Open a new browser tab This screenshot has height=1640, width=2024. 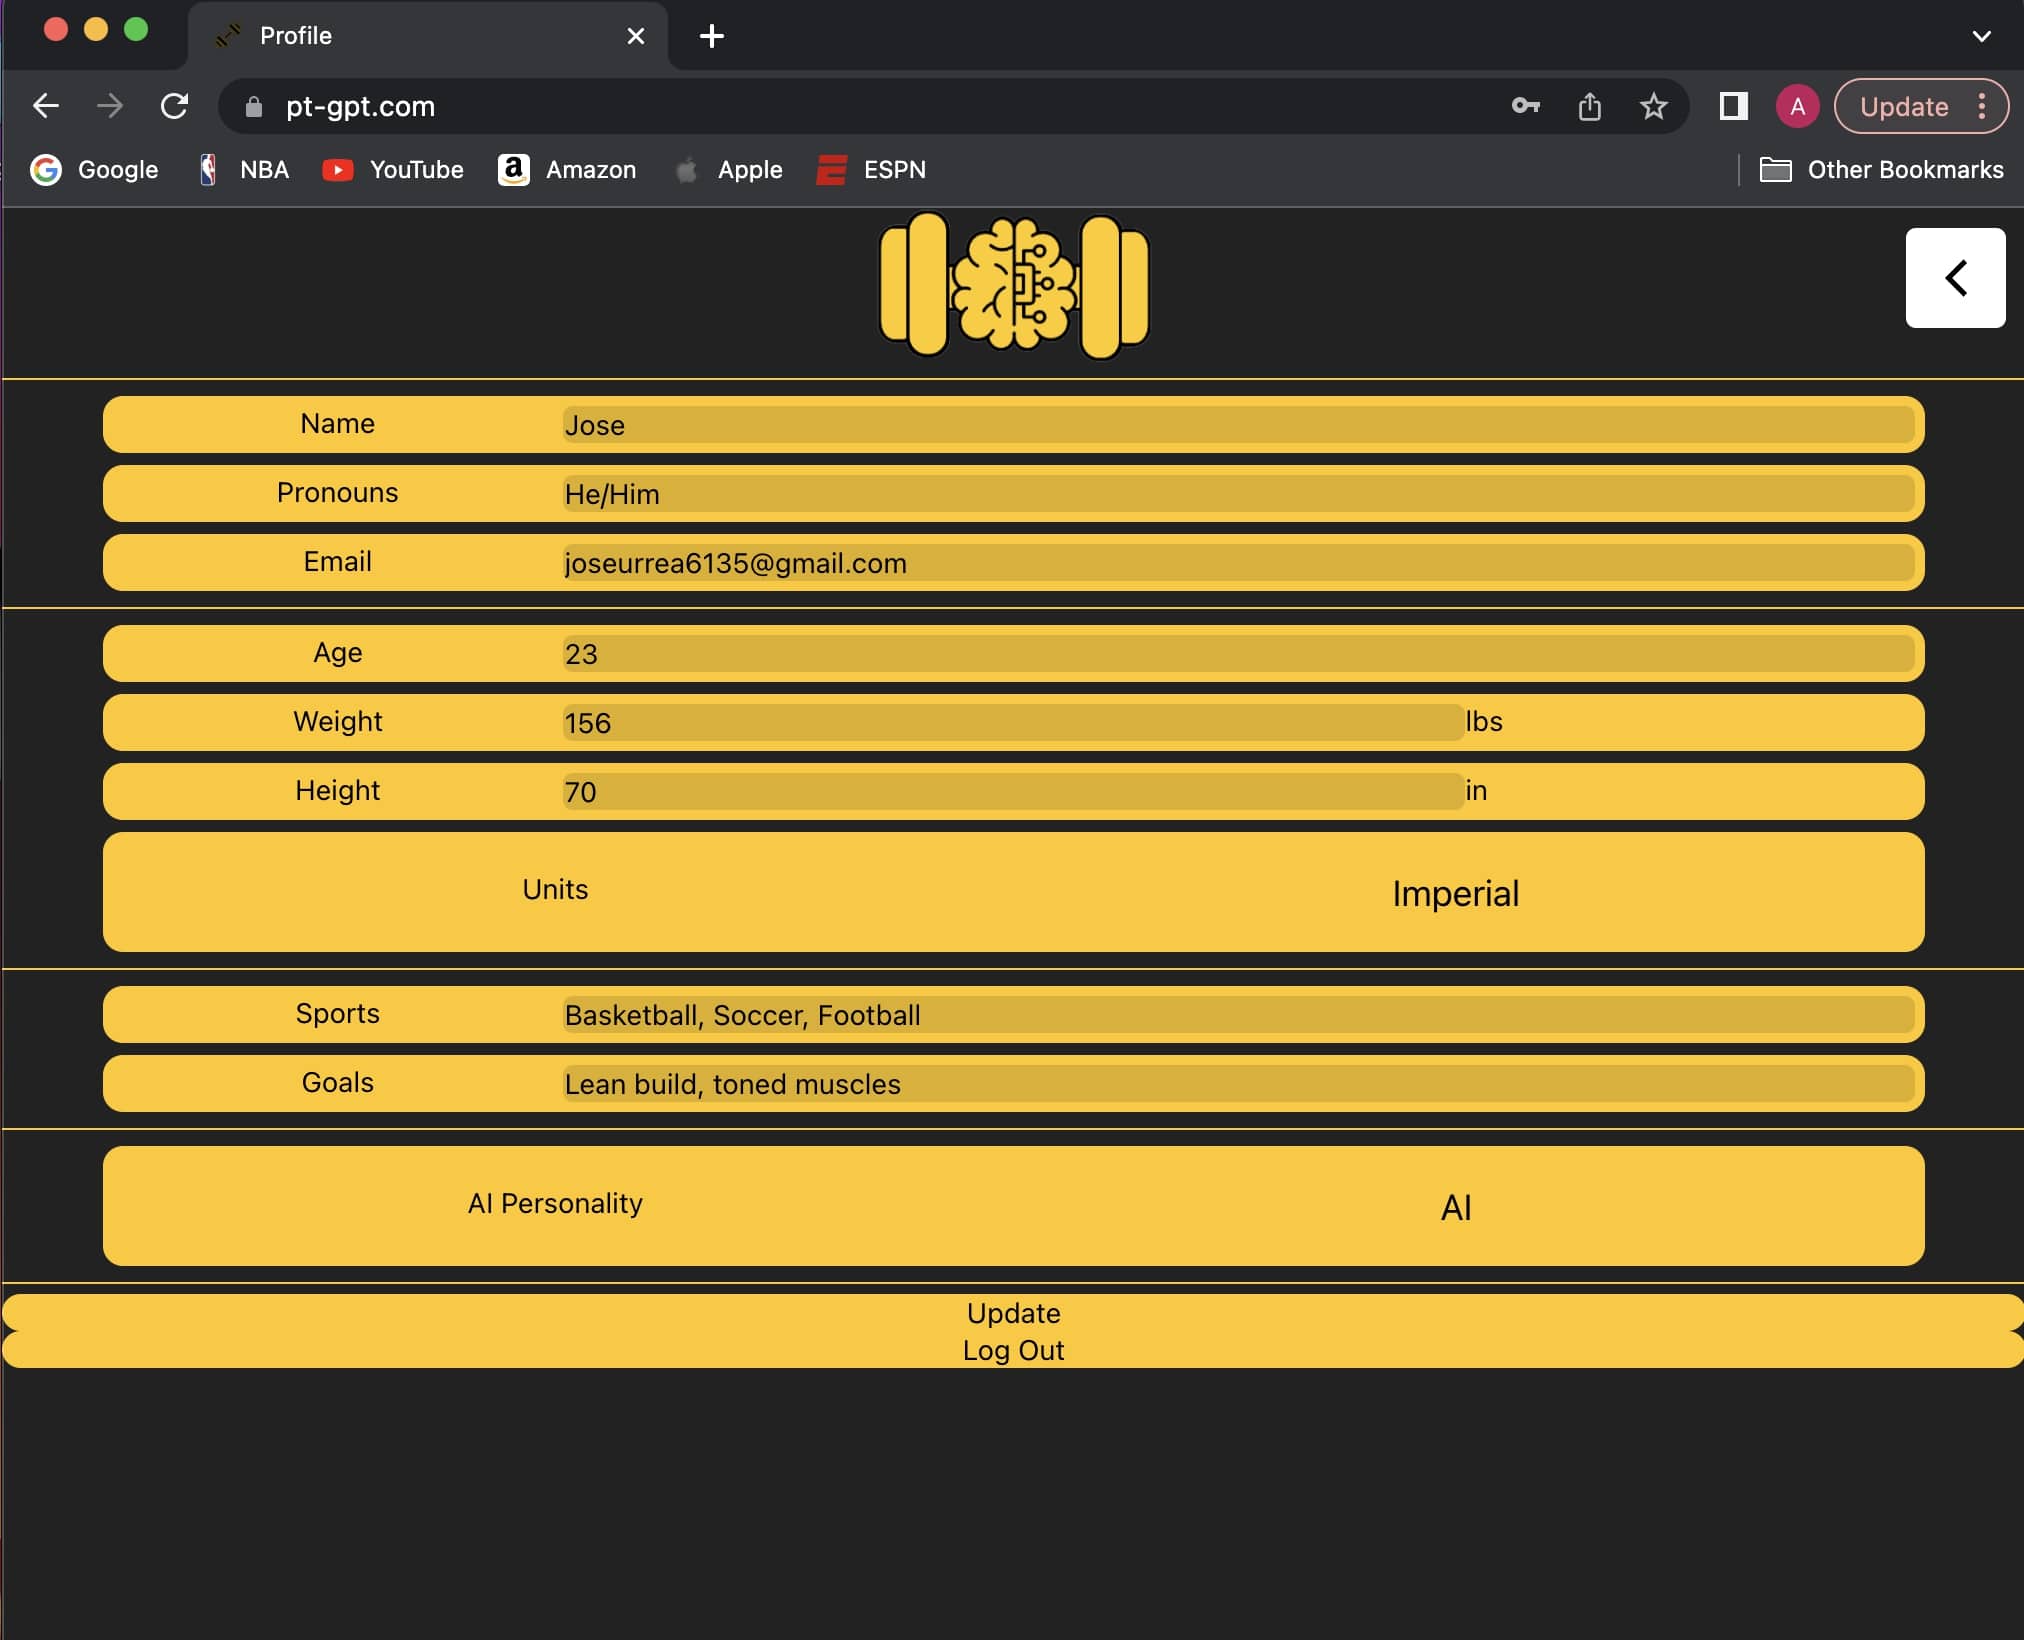[x=711, y=36]
